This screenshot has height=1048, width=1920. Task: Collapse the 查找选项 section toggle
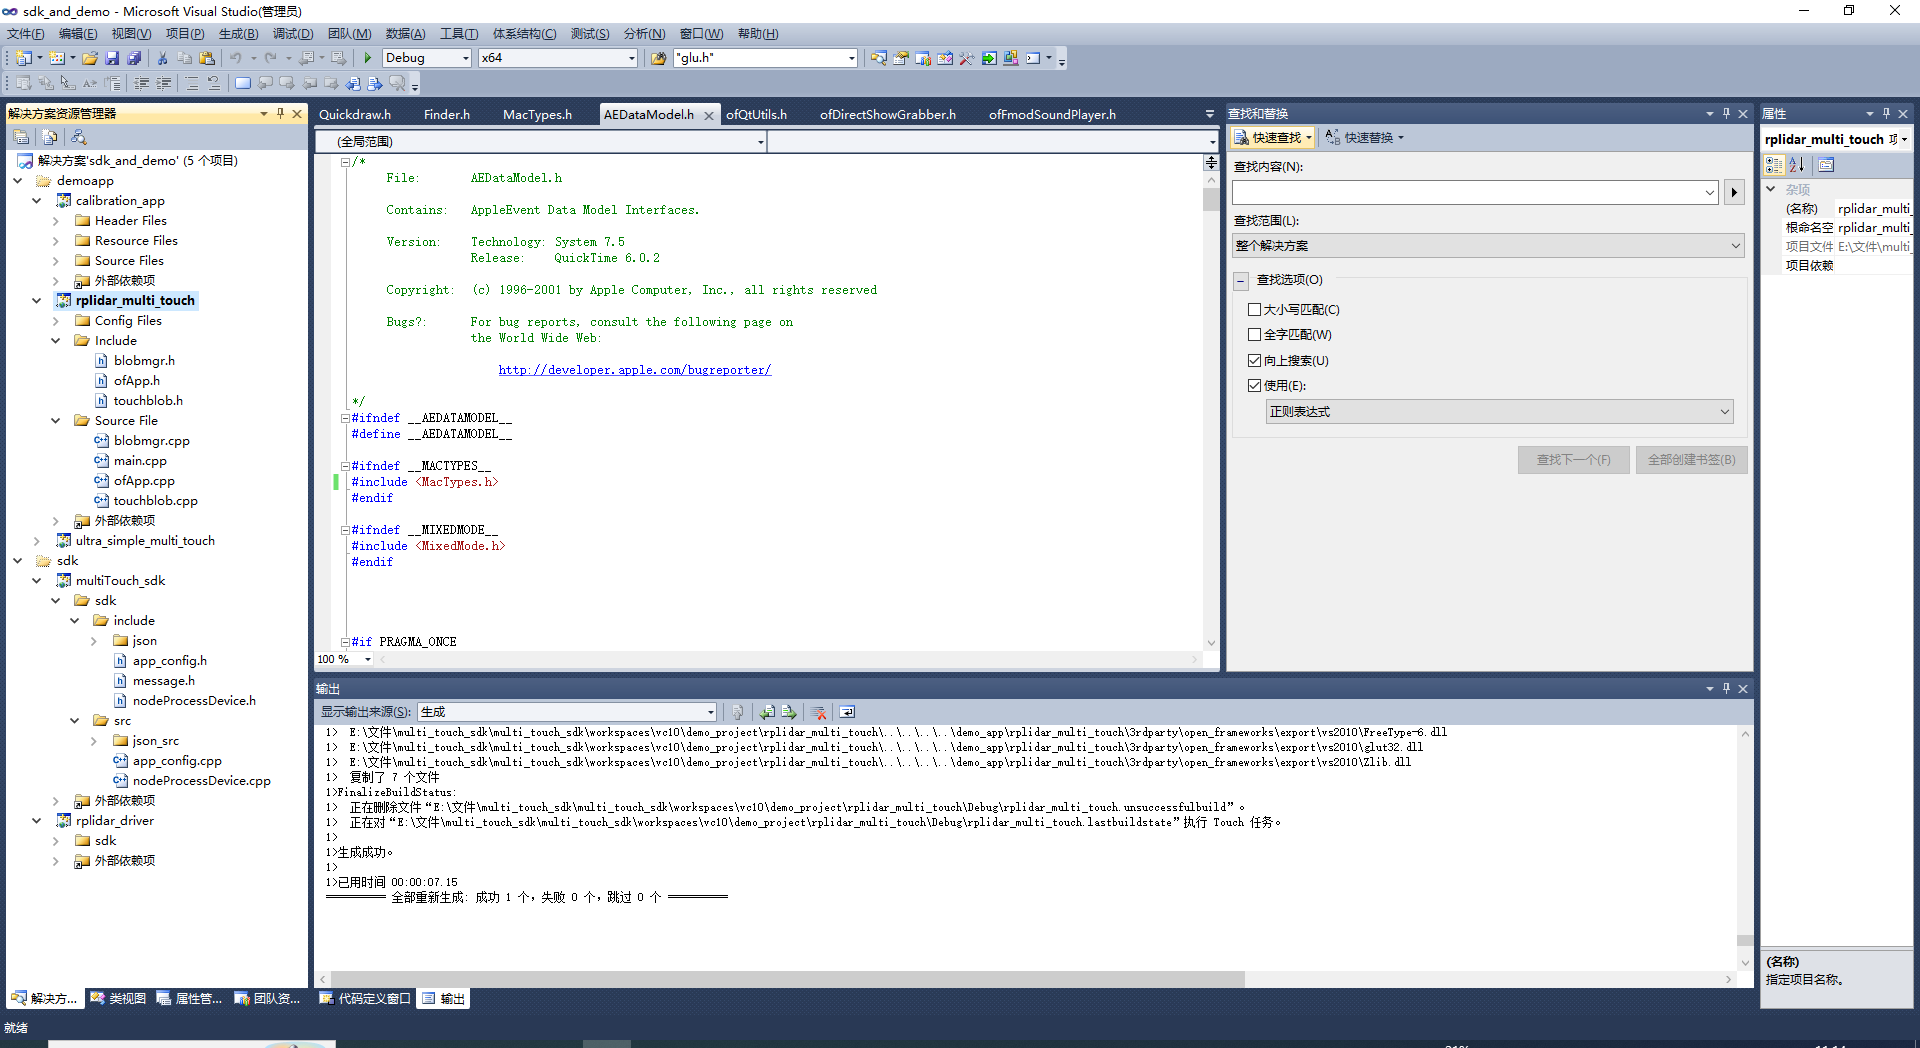tap(1241, 281)
